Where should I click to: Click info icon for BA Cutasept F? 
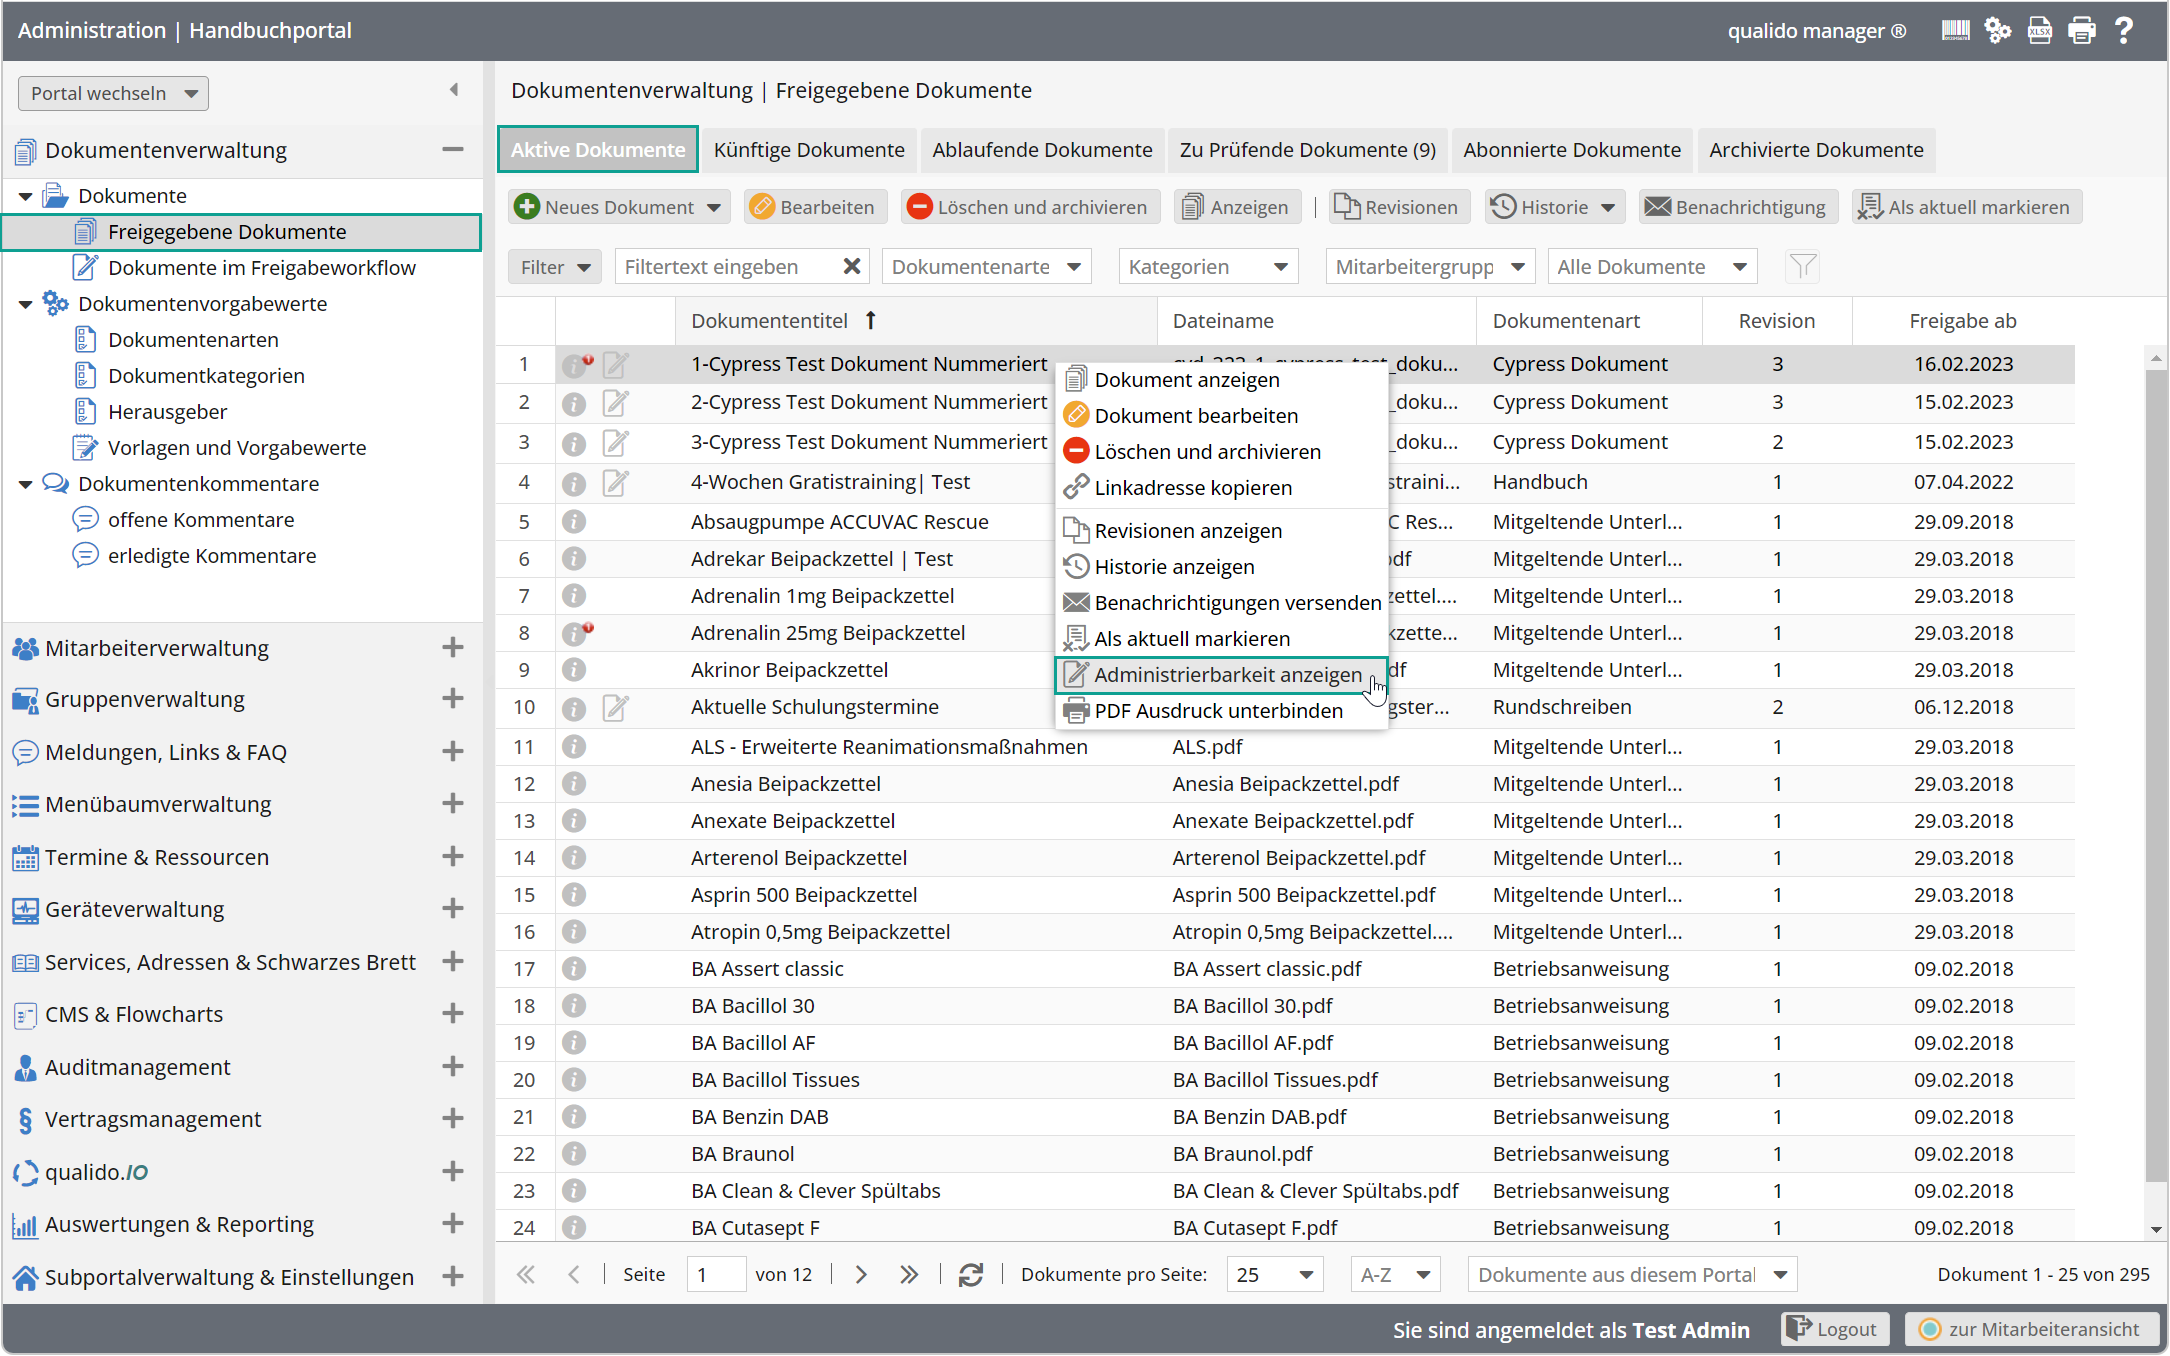pyautogui.click(x=573, y=1228)
